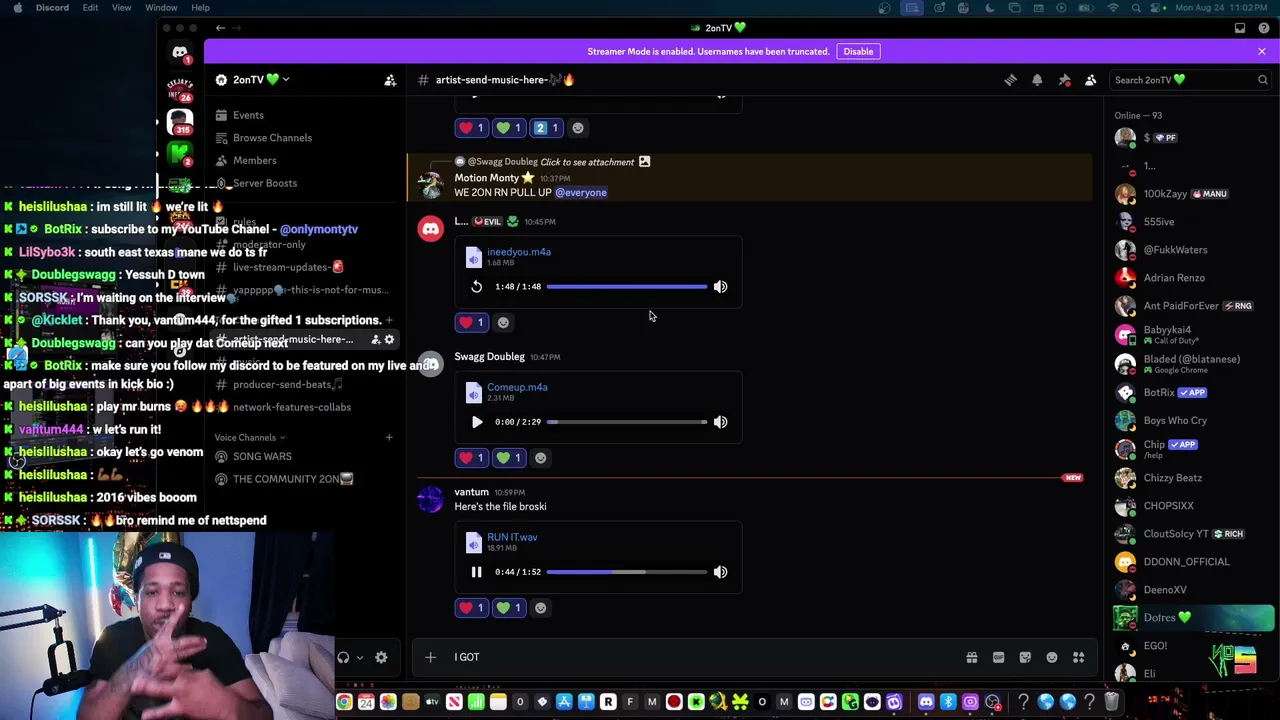Open ineedyou.m4a file link
Screen dimensions: 1280x720
pos(519,252)
